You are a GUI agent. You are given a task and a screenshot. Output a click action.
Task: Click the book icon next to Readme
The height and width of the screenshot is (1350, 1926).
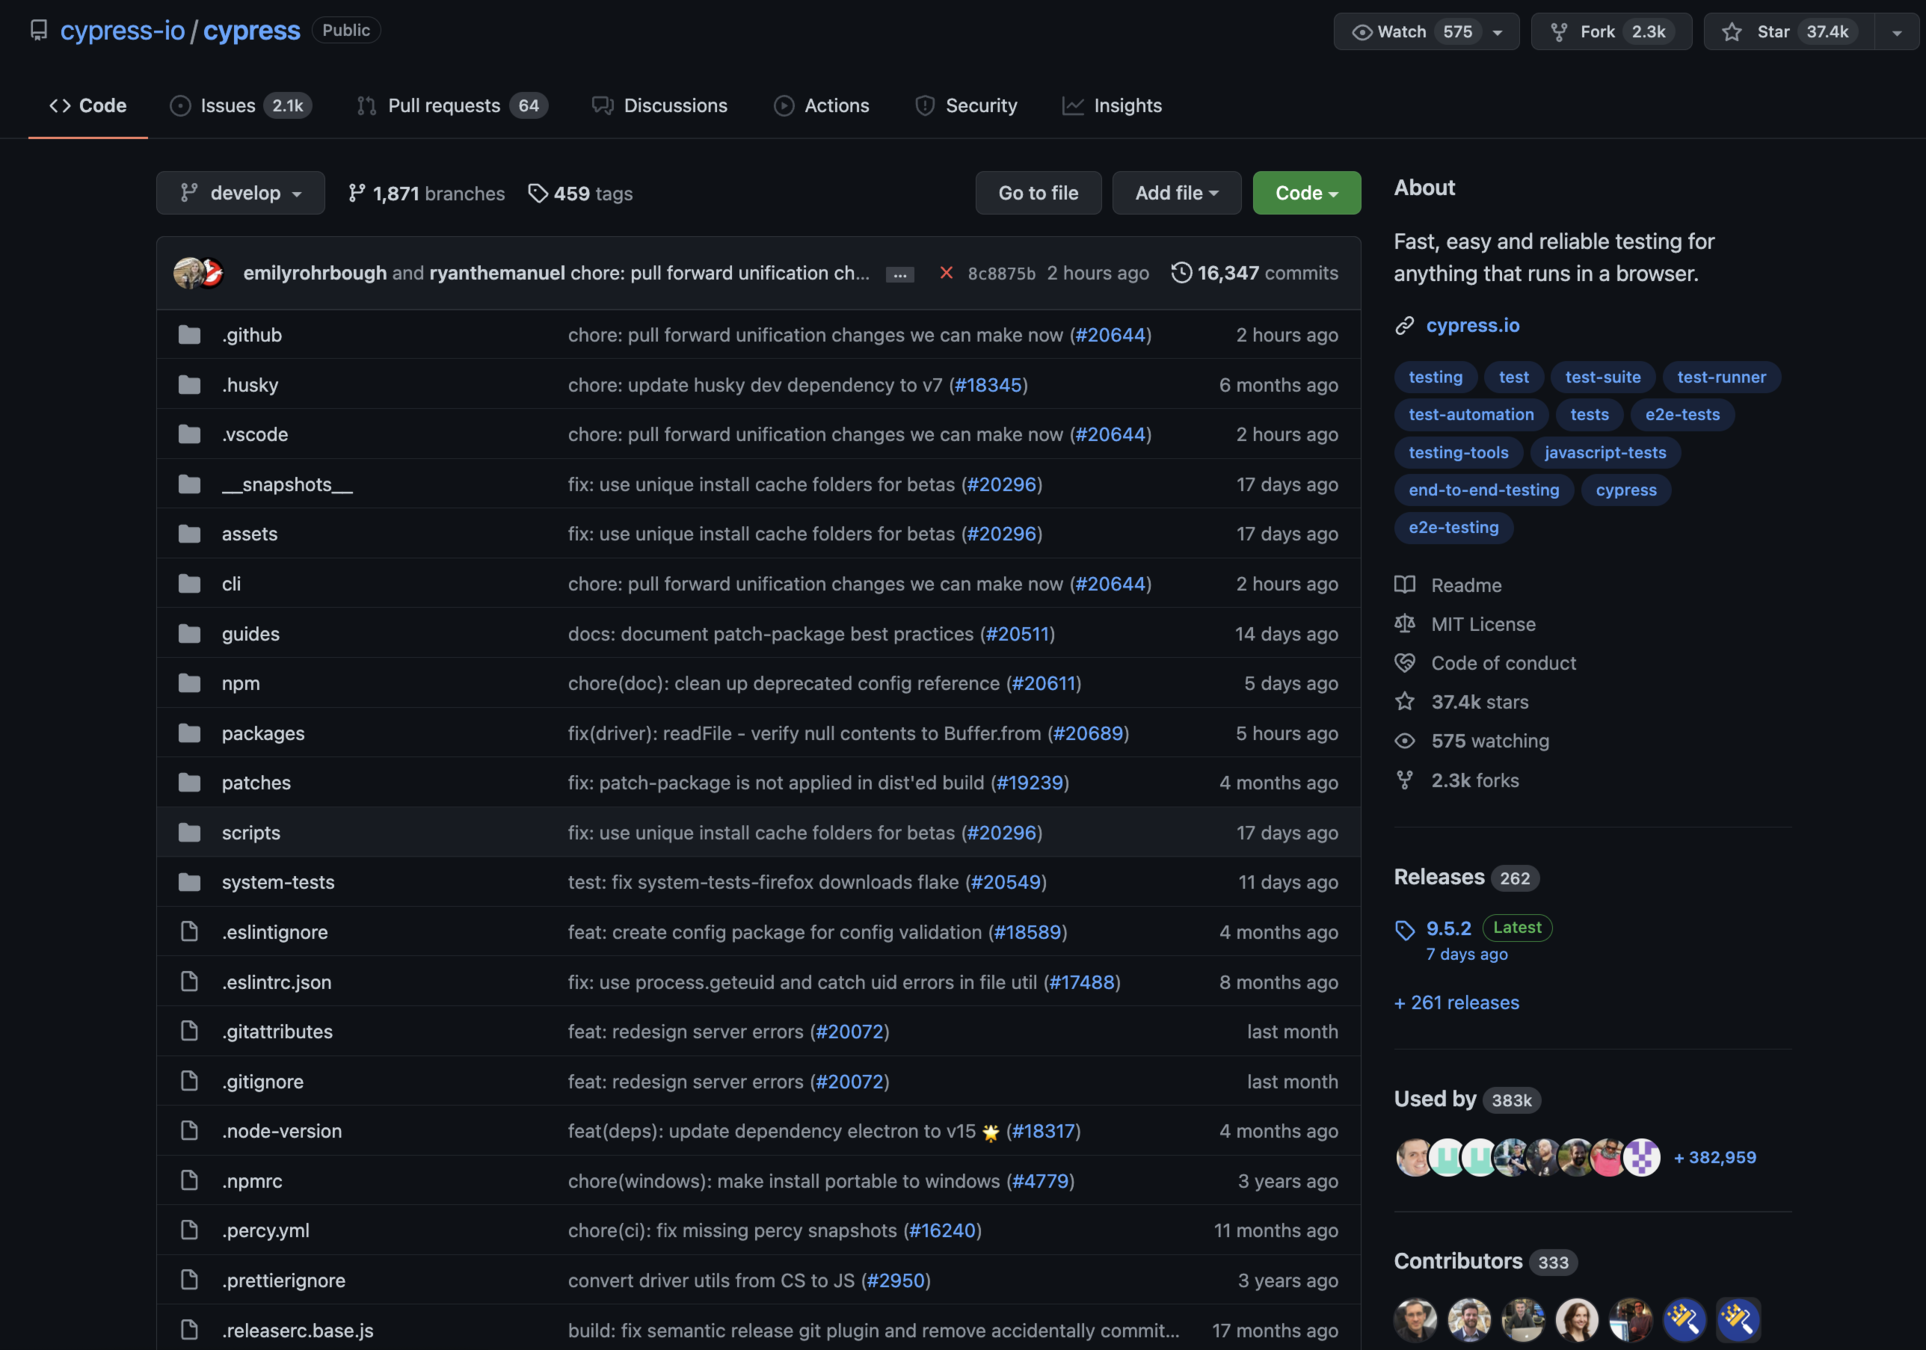pos(1405,585)
